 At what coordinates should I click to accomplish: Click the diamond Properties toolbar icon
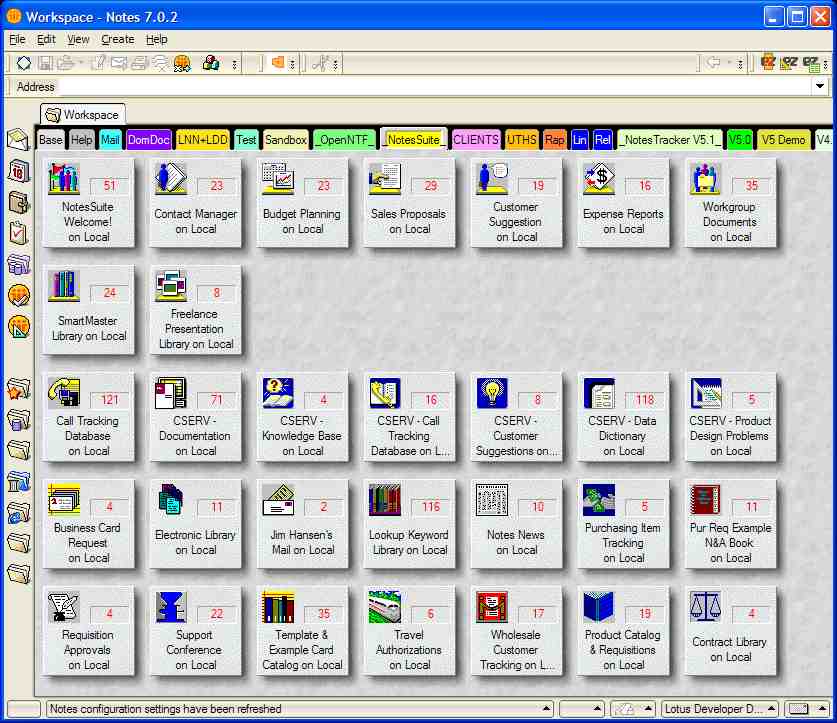click(x=23, y=63)
